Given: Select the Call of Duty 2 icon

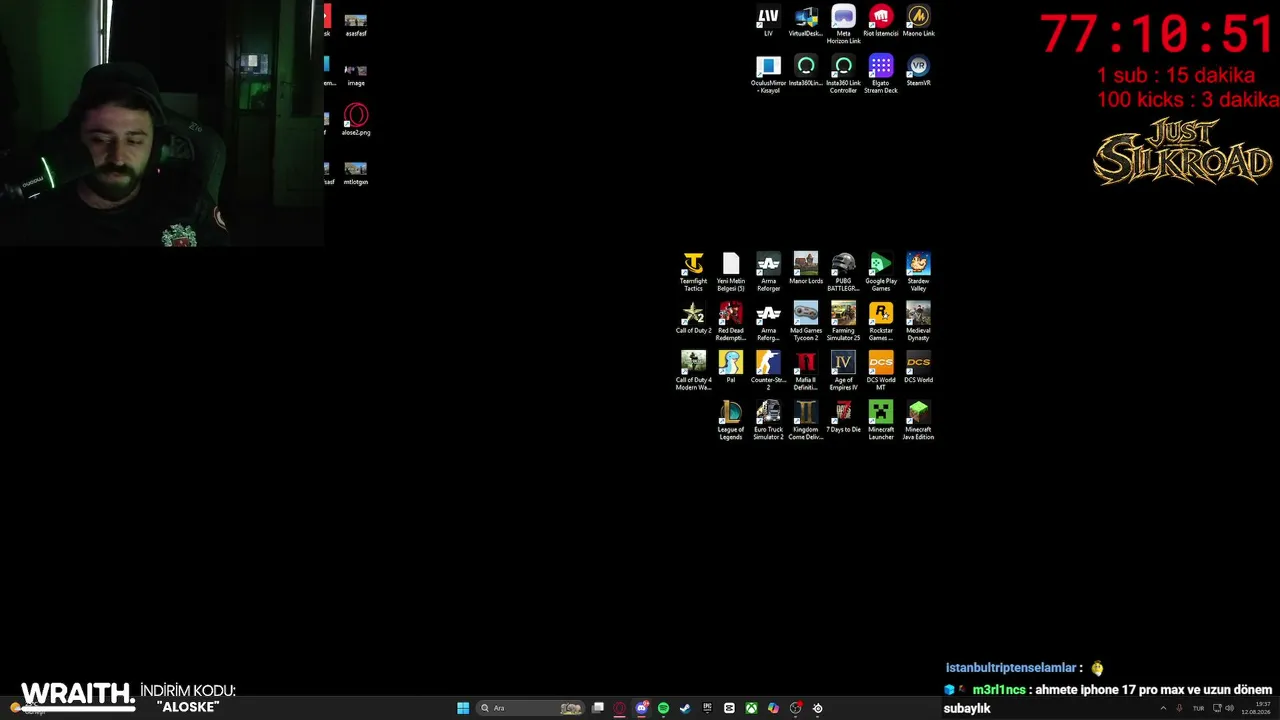Looking at the screenshot, I should pos(693,318).
